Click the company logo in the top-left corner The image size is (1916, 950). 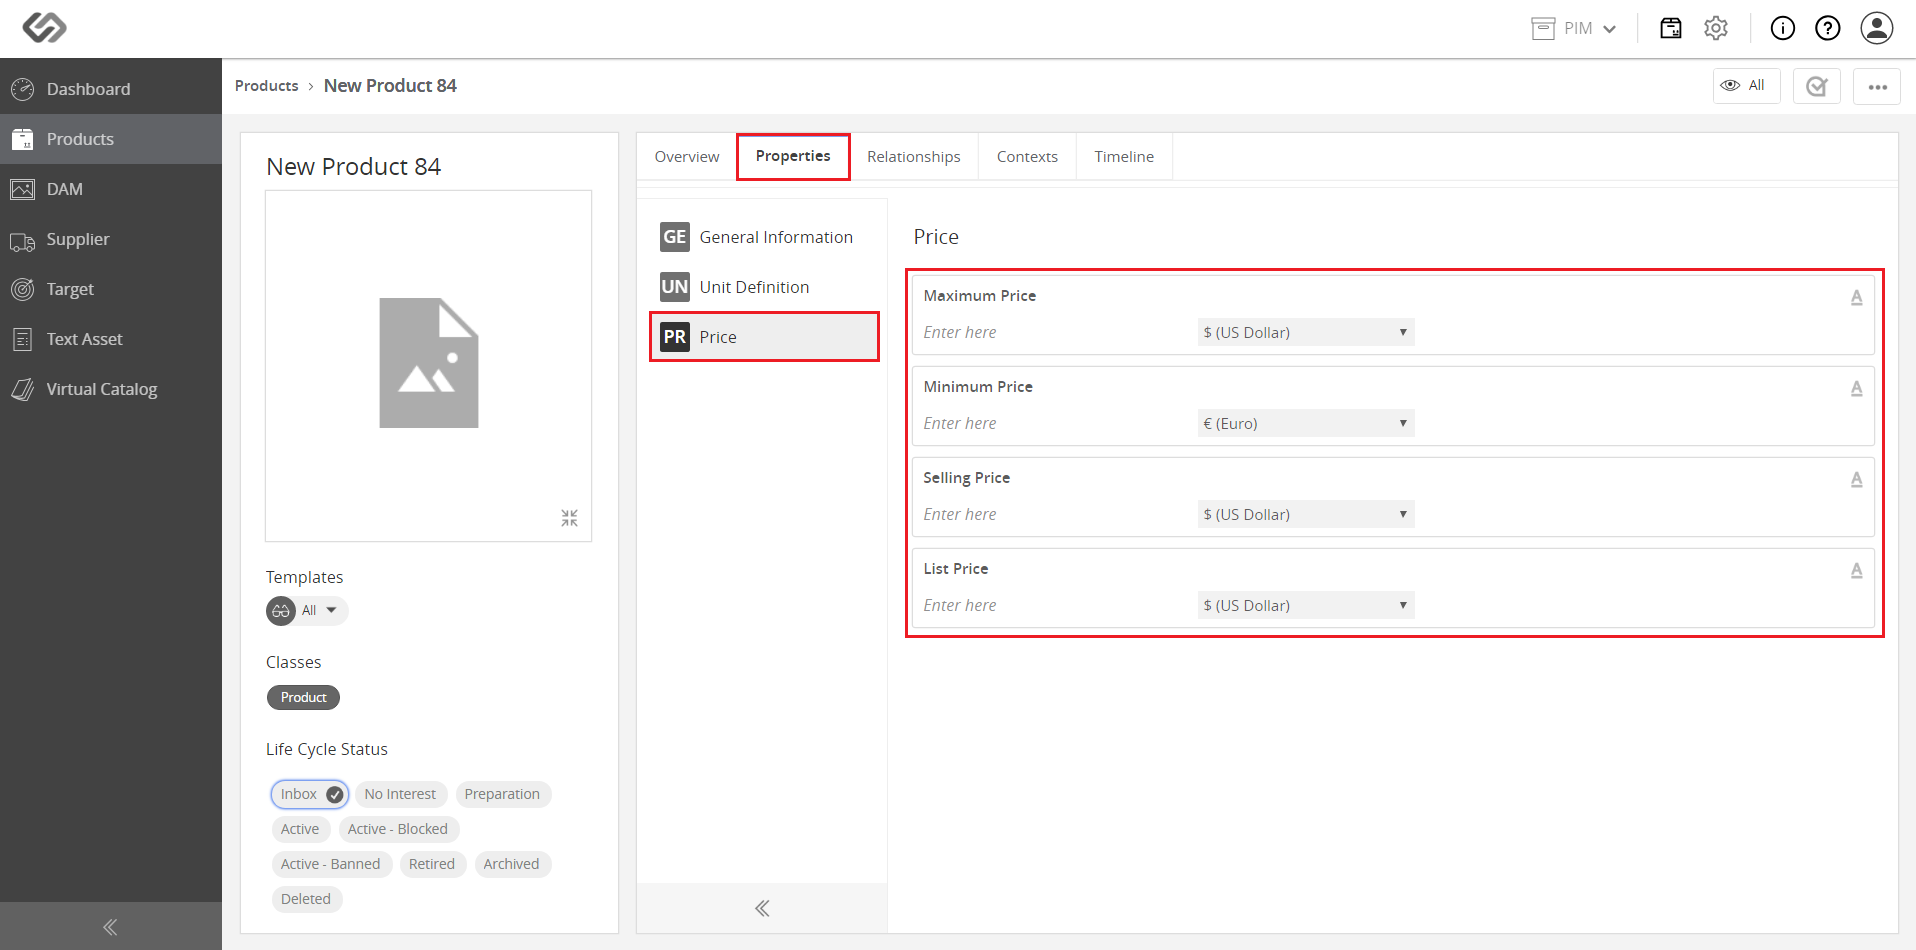44,27
